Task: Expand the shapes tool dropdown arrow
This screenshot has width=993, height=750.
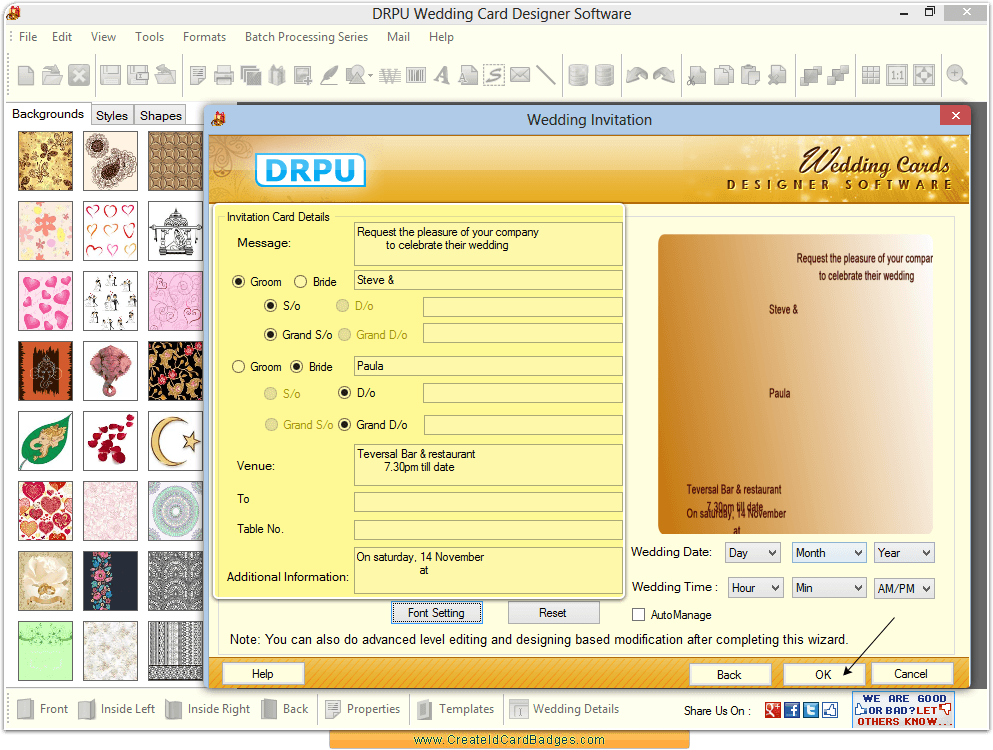Action: (370, 76)
